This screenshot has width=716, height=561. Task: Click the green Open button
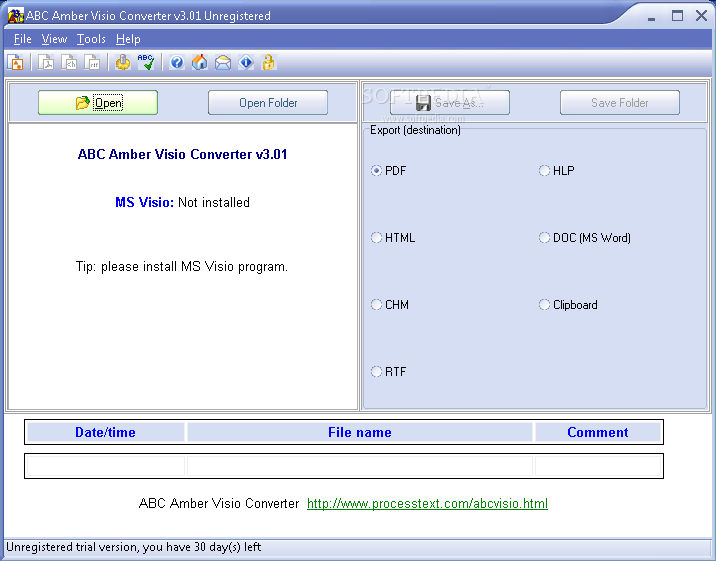pyautogui.click(x=98, y=103)
